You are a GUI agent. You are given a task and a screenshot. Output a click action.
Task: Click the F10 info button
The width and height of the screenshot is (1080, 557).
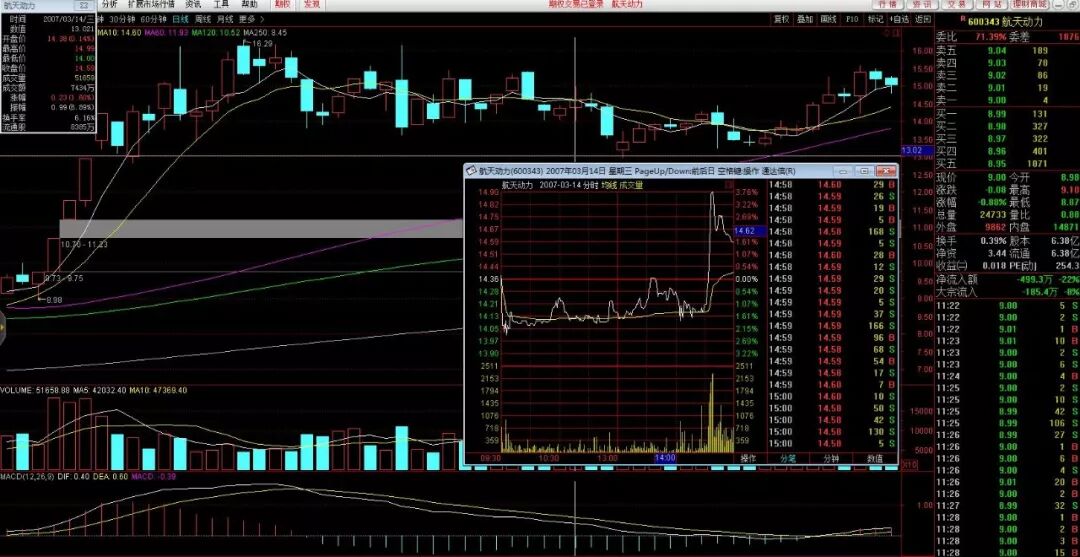(852, 19)
